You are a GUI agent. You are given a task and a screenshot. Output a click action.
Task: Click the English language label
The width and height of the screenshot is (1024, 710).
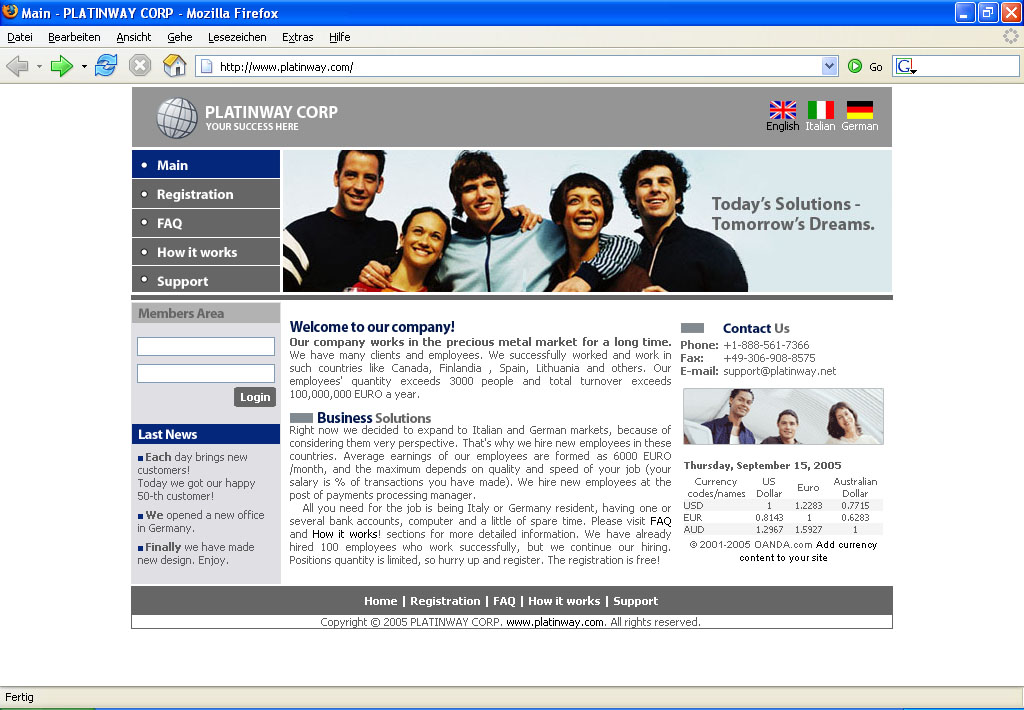pos(782,126)
